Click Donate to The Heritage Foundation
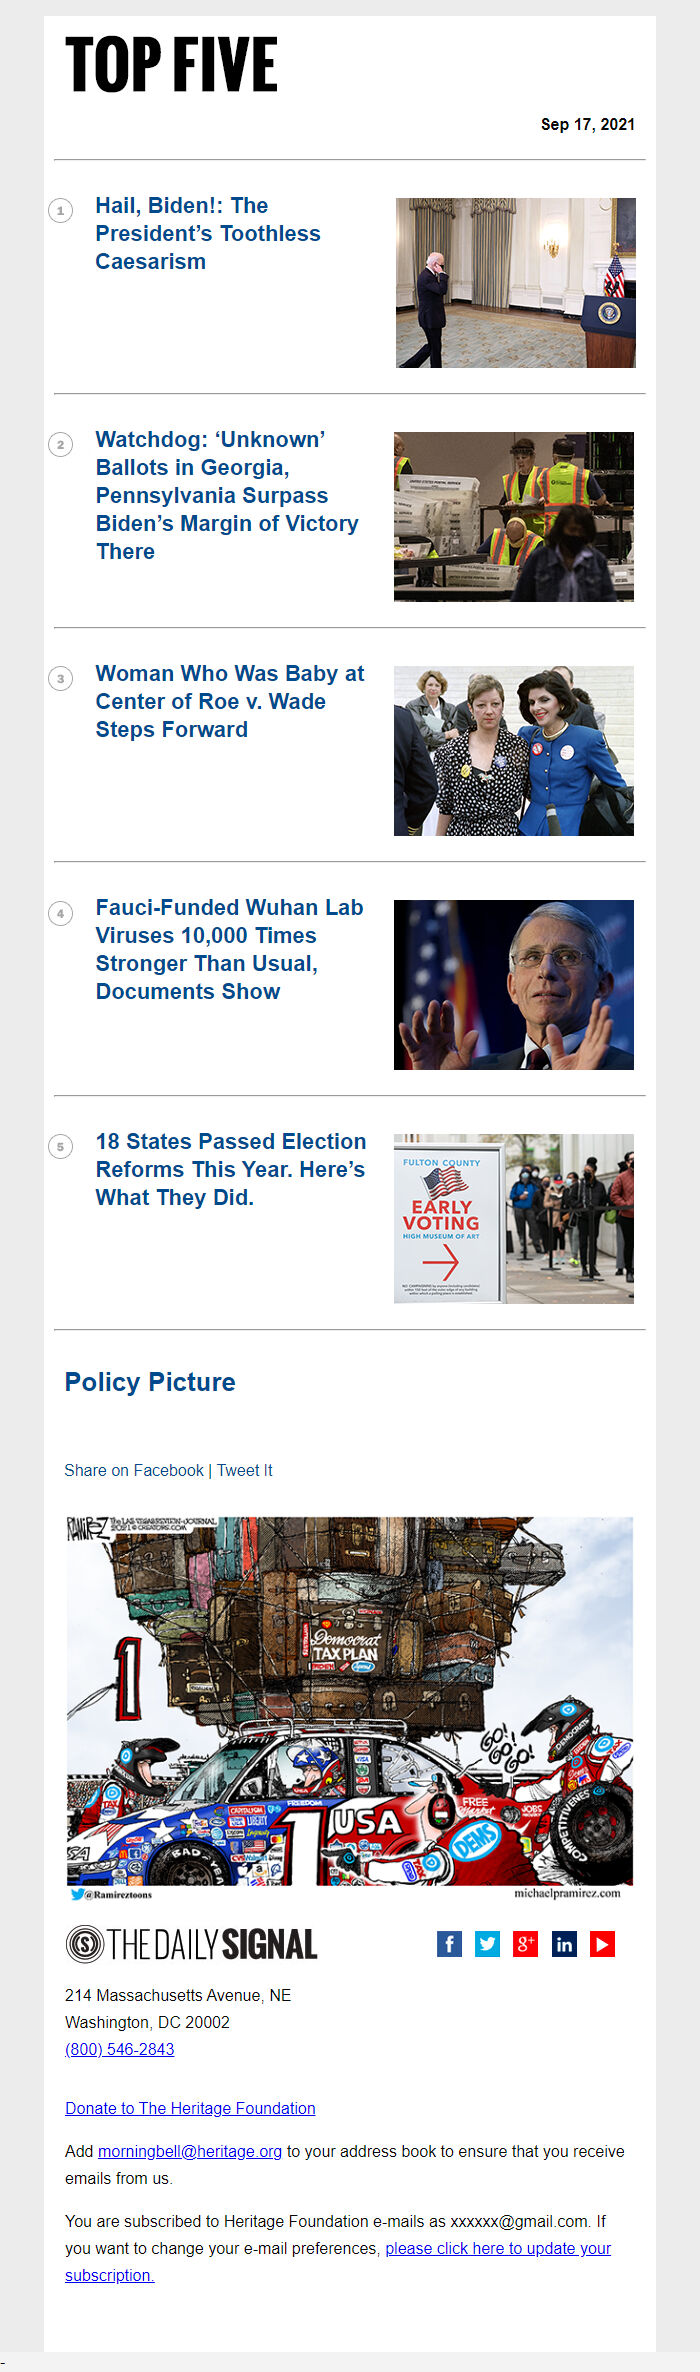 [190, 2108]
